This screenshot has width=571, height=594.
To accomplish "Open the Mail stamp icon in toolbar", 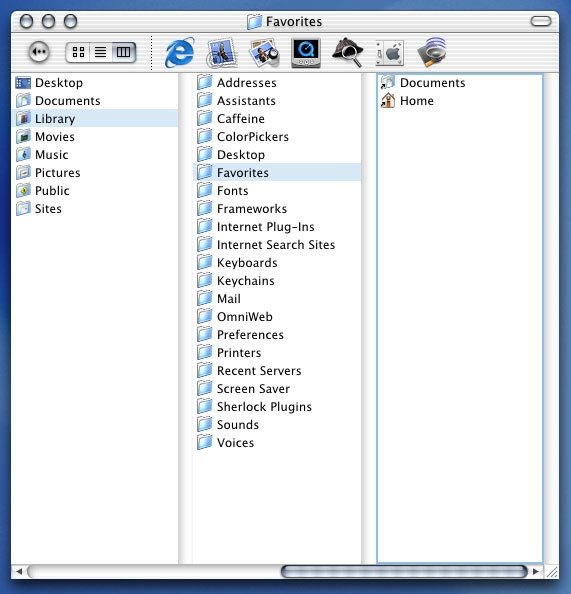I will (222, 53).
